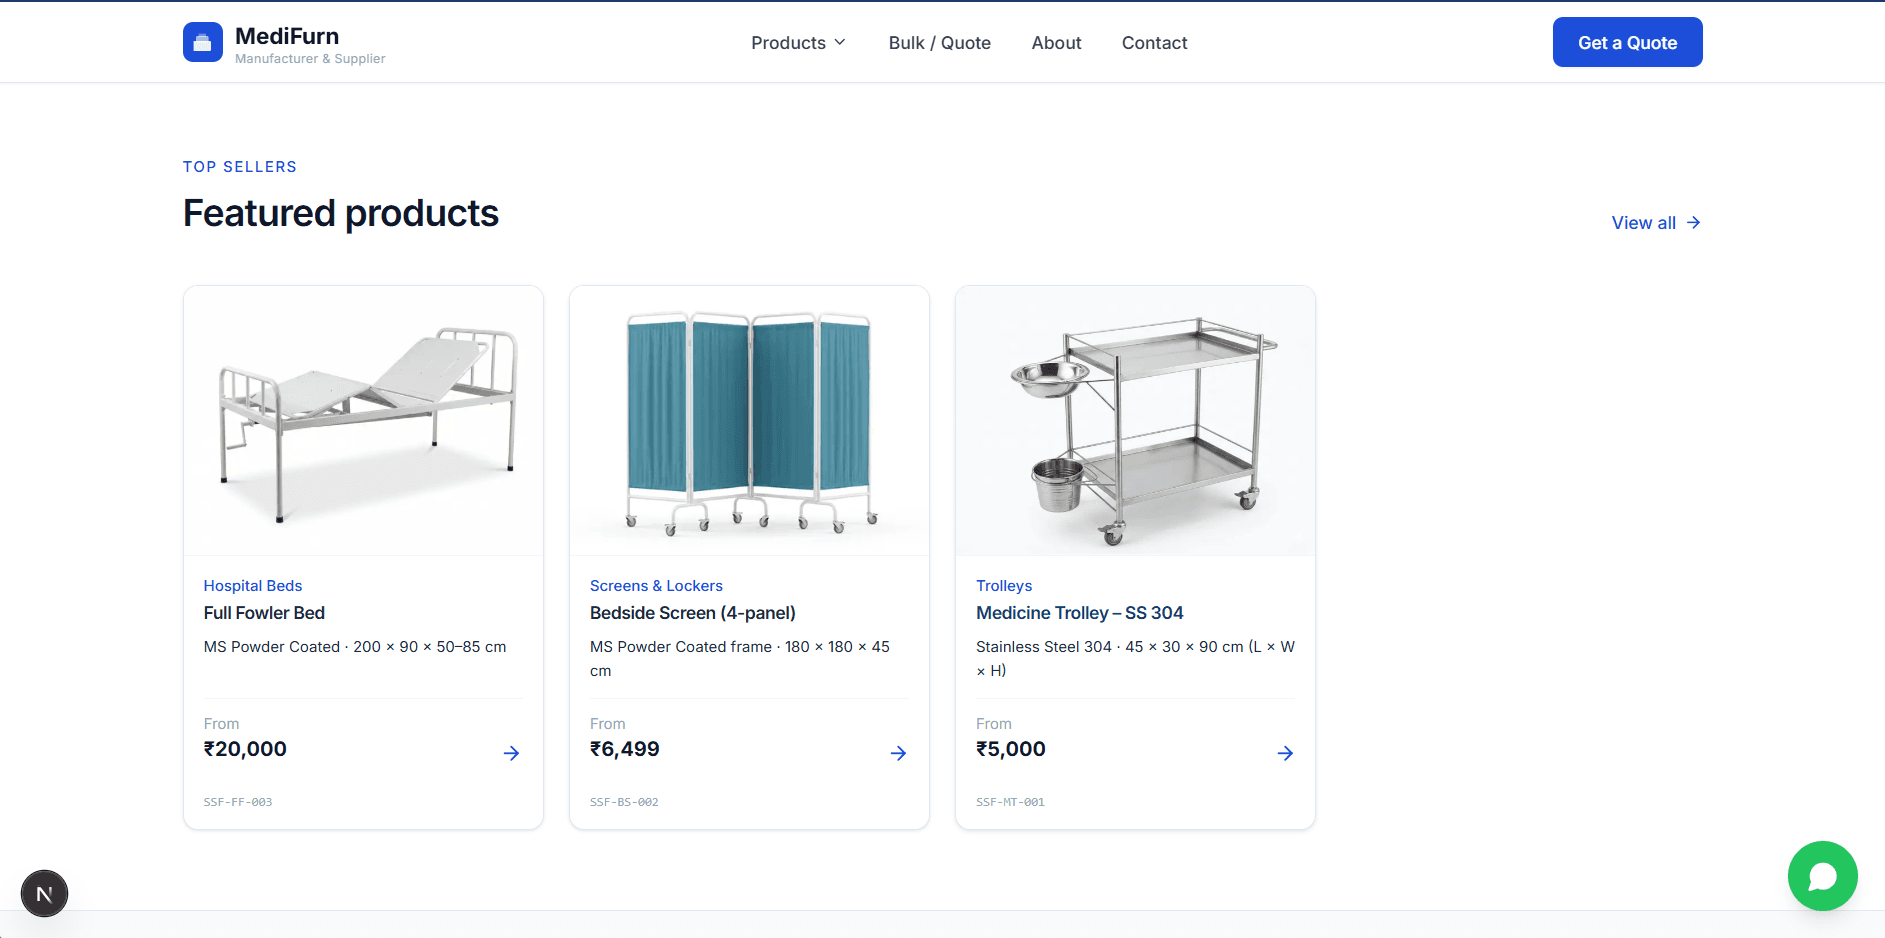The image size is (1885, 938).
Task: Click the MediFurn blue logo icon
Action: (202, 42)
